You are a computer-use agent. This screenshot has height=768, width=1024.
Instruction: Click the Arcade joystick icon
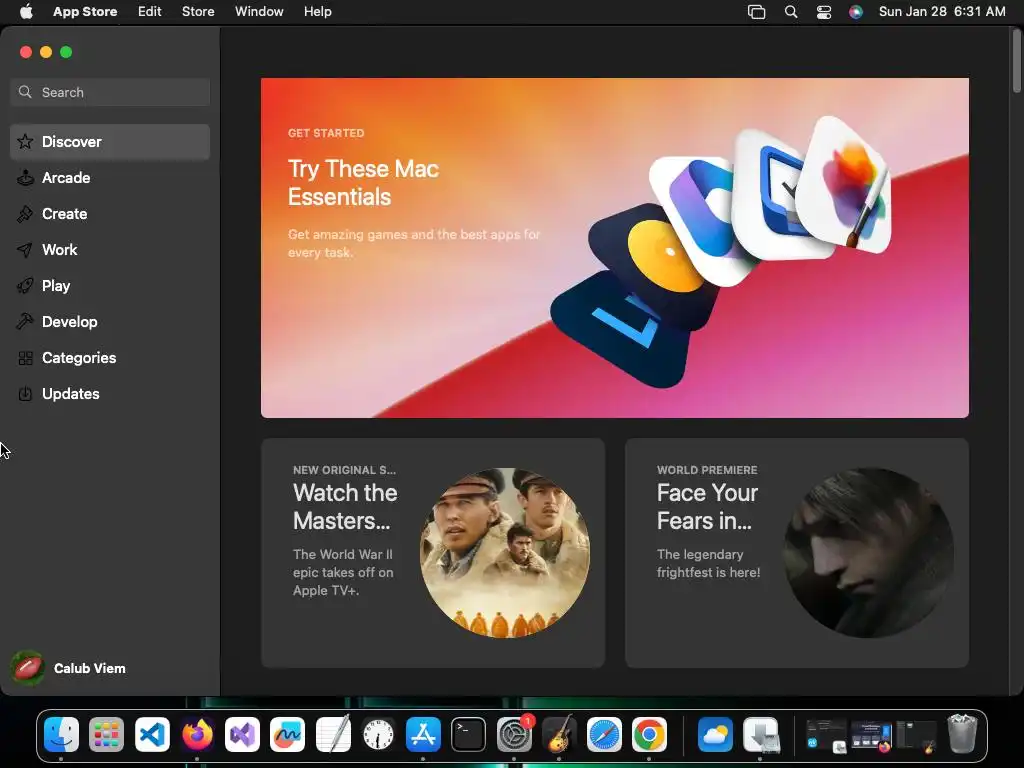coord(25,178)
